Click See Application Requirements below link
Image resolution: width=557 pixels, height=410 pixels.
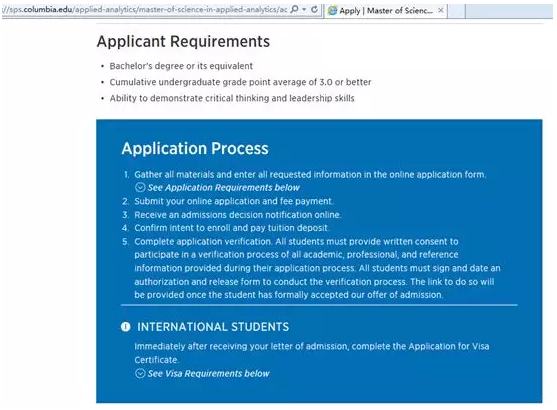pos(223,188)
